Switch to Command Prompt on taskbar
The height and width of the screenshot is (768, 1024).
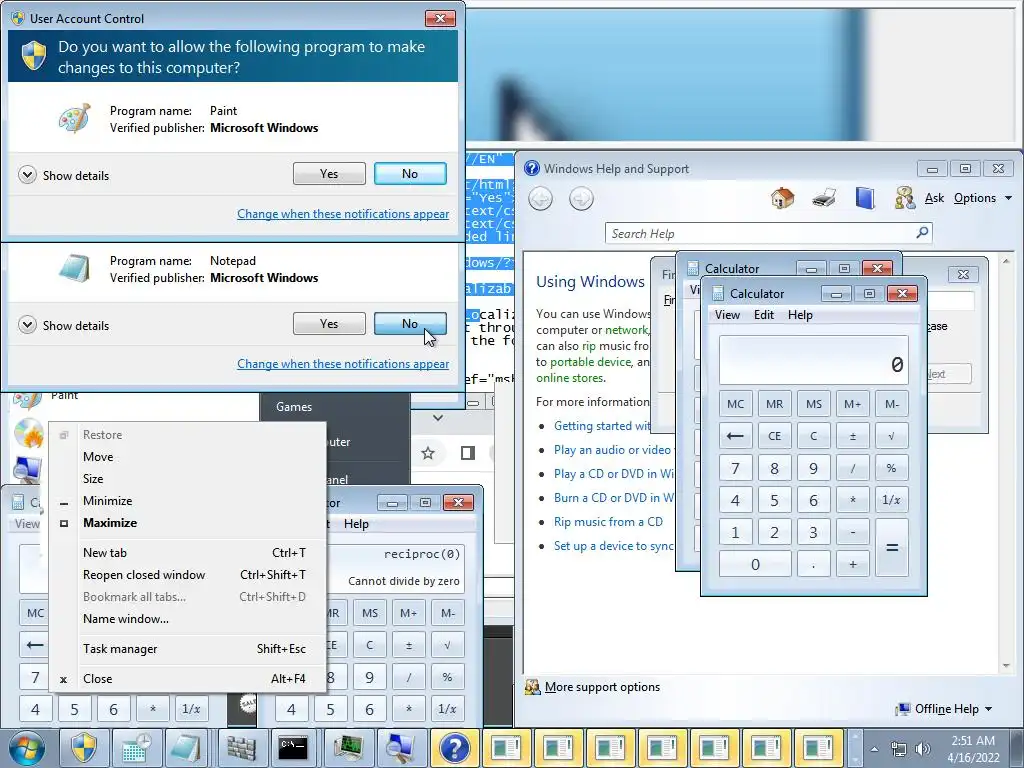[293, 748]
